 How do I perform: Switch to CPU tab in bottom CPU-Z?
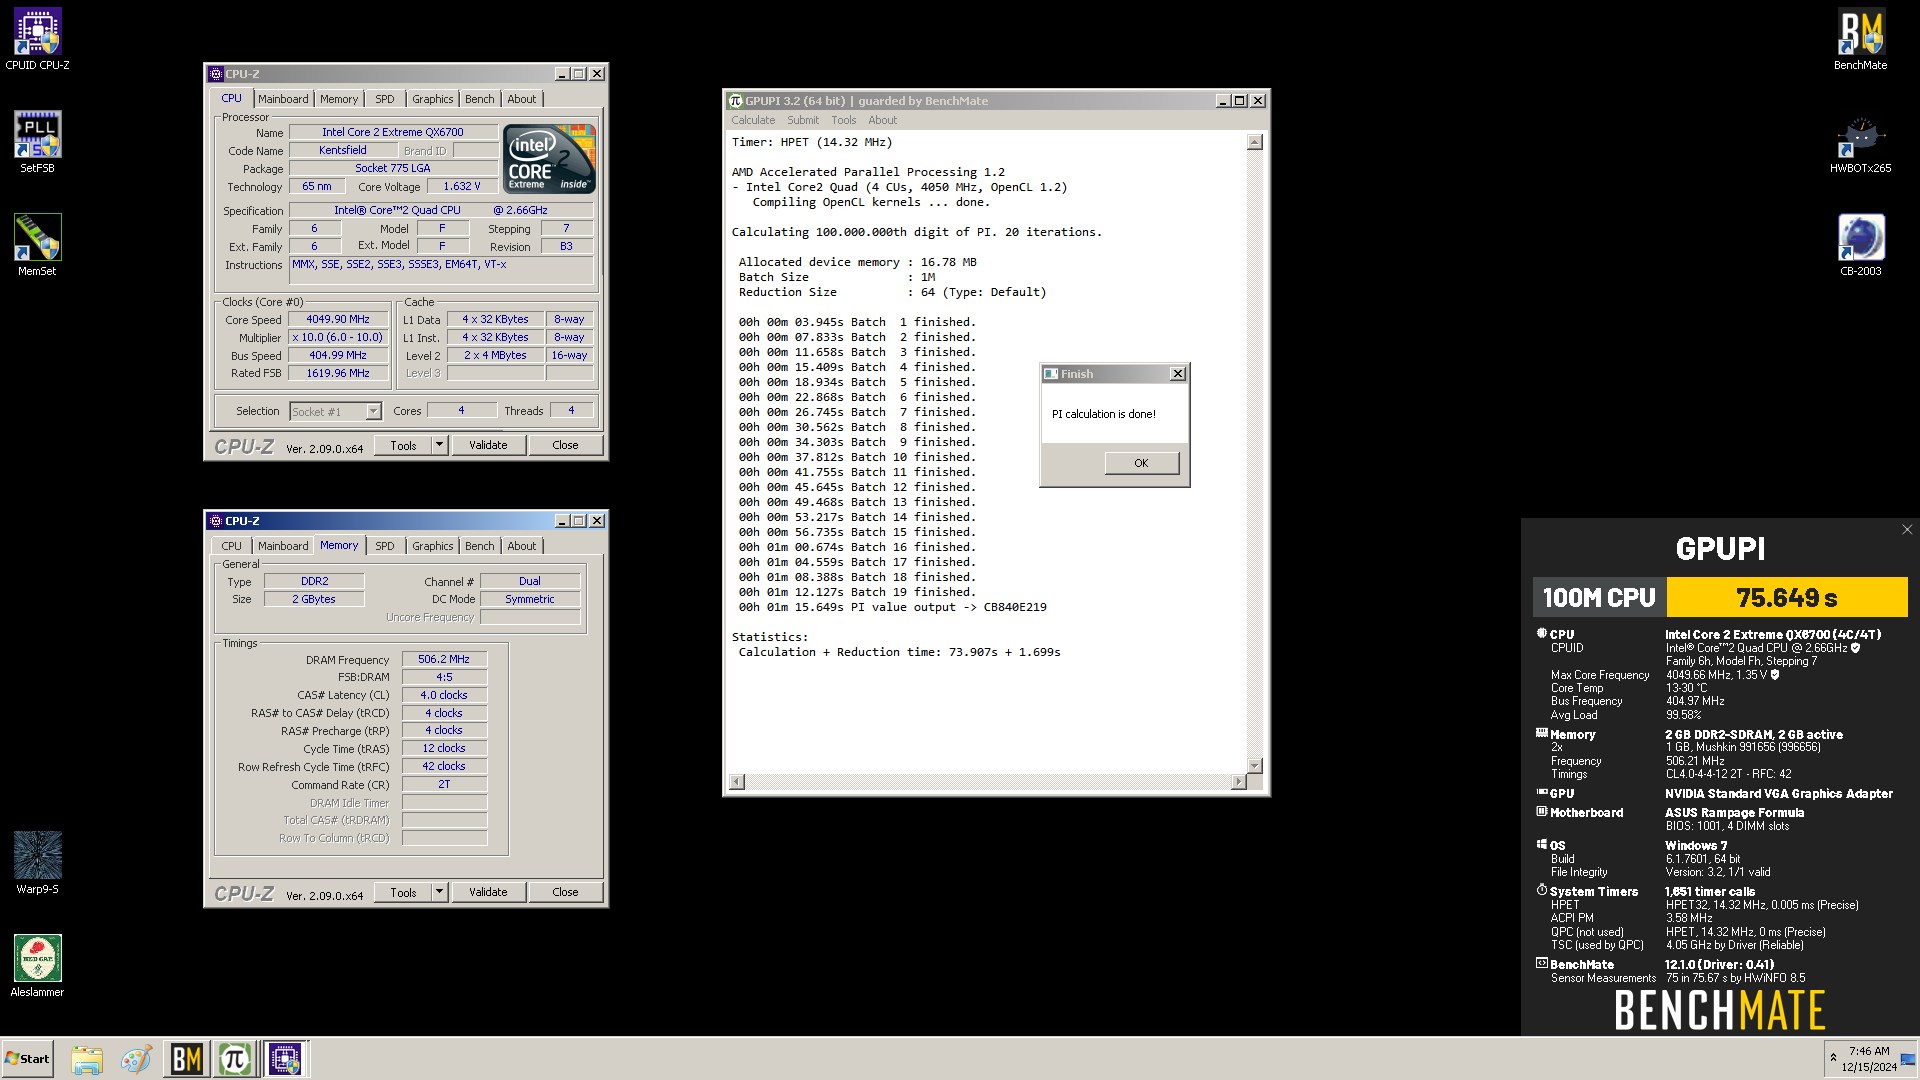[x=231, y=546]
